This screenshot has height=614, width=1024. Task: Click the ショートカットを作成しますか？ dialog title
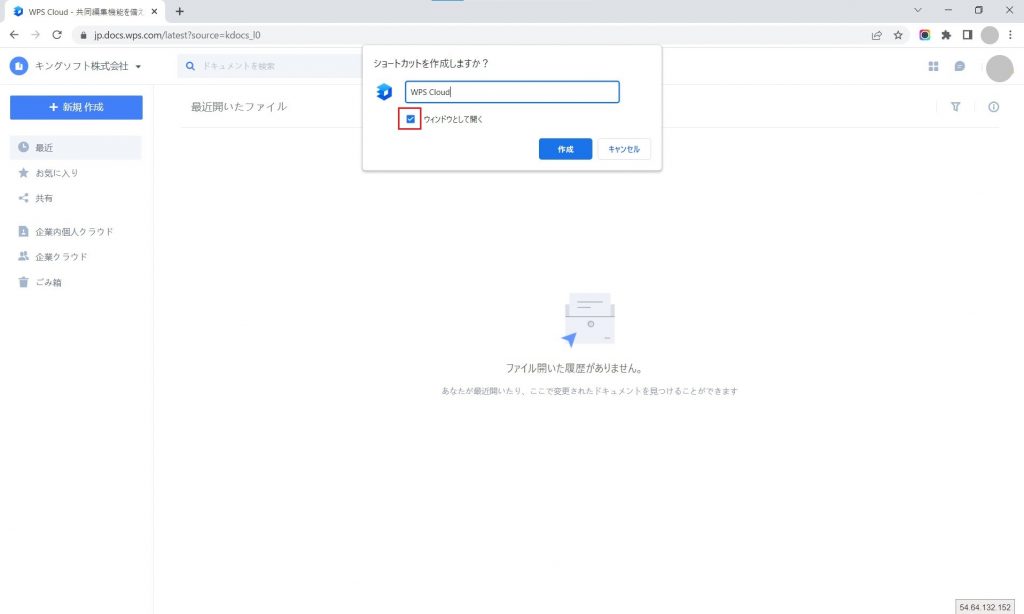431,63
